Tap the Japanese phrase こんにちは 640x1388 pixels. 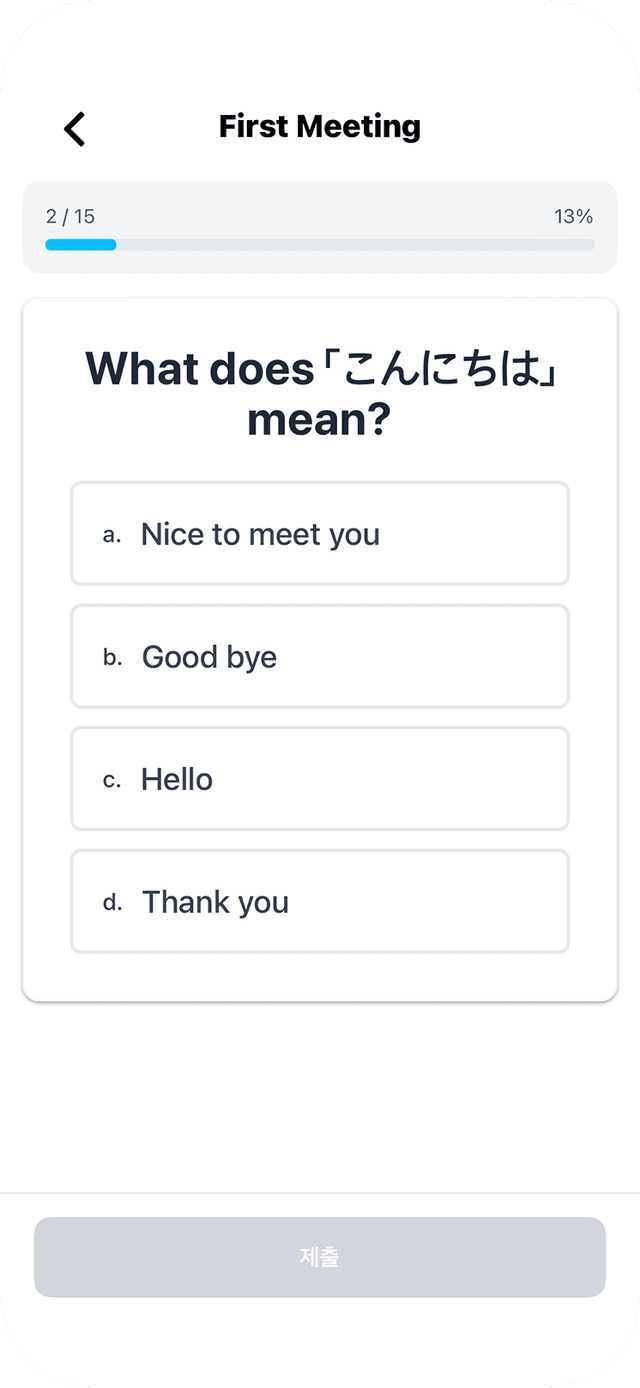tap(440, 369)
